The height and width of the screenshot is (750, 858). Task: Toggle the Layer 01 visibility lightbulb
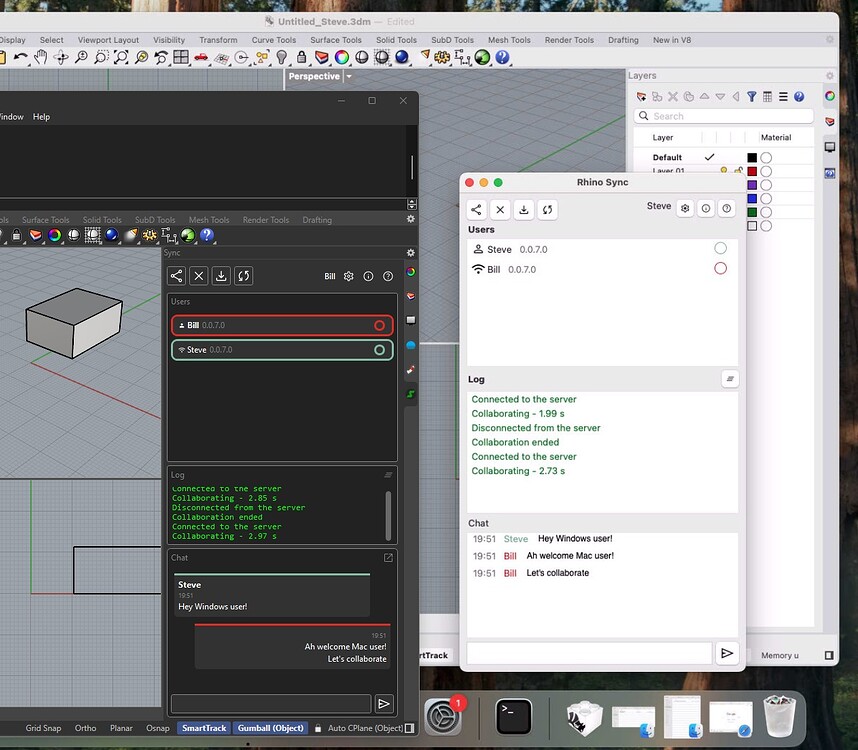724,169
